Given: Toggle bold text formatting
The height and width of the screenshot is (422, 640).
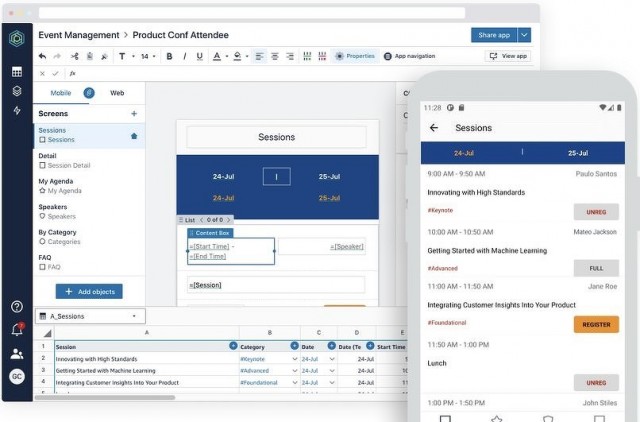Looking at the screenshot, I should pyautogui.click(x=169, y=56).
